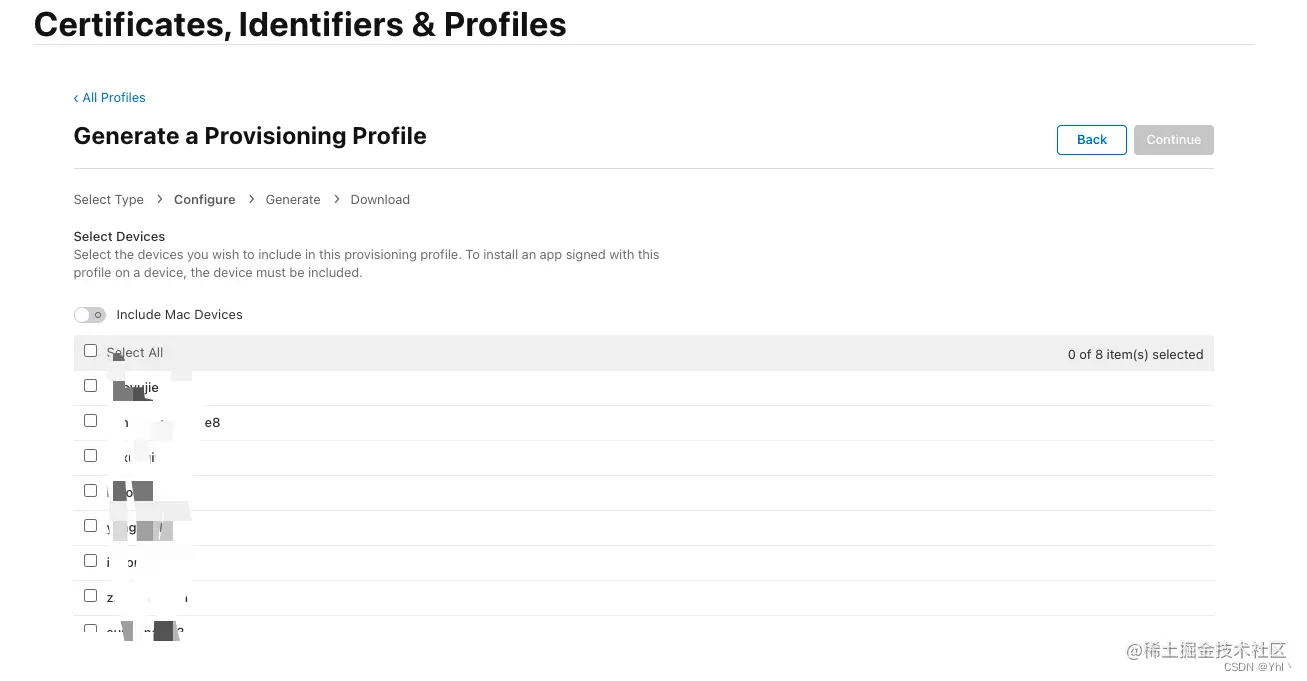This screenshot has width=1307, height=681.
Task: Check the Select All checkbox
Action: click(91, 351)
